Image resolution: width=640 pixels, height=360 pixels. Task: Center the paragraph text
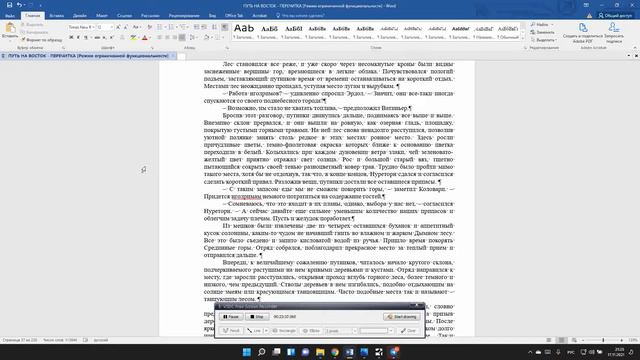click(x=167, y=38)
